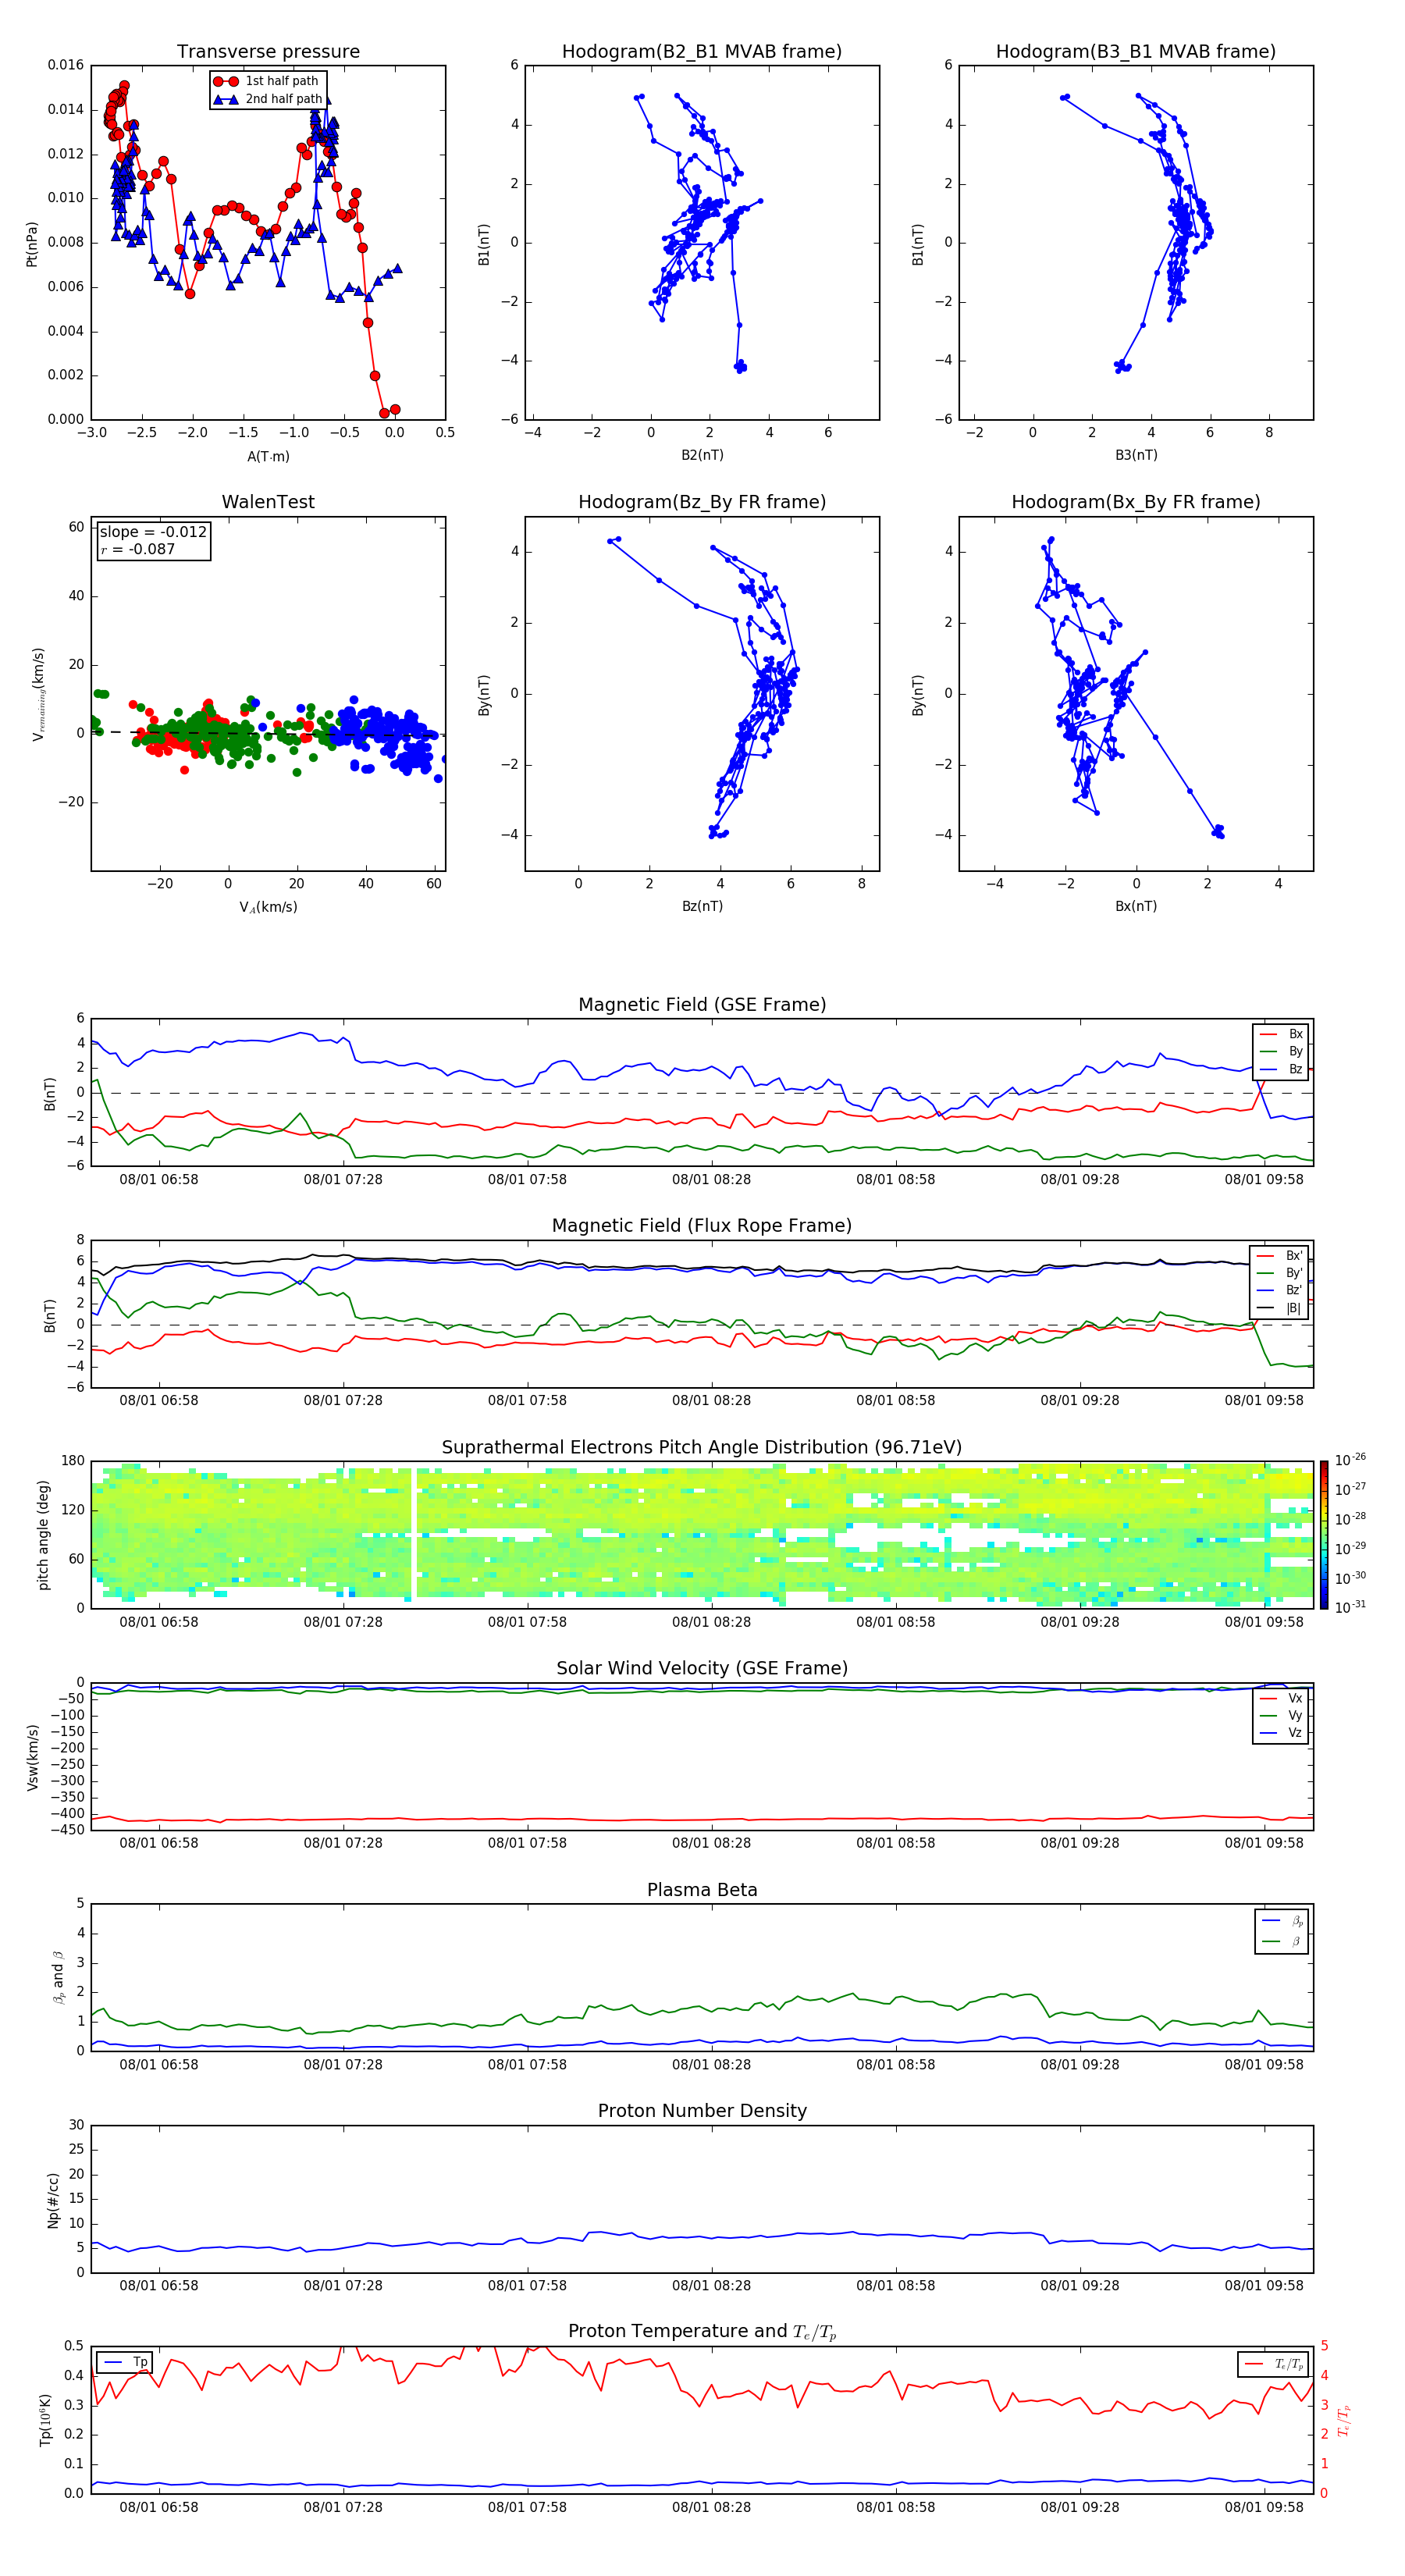The width and height of the screenshot is (1405, 2576).
Task: Click the 'r = -0.087' annotation
Action: pyautogui.click(x=138, y=549)
